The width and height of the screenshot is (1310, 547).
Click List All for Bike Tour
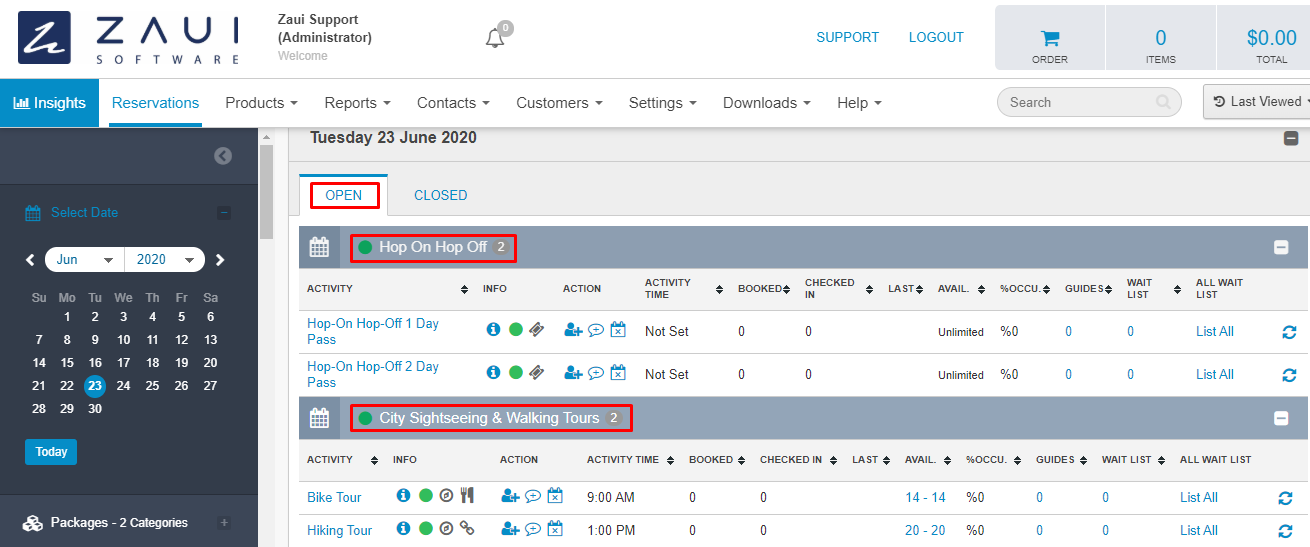click(1199, 497)
